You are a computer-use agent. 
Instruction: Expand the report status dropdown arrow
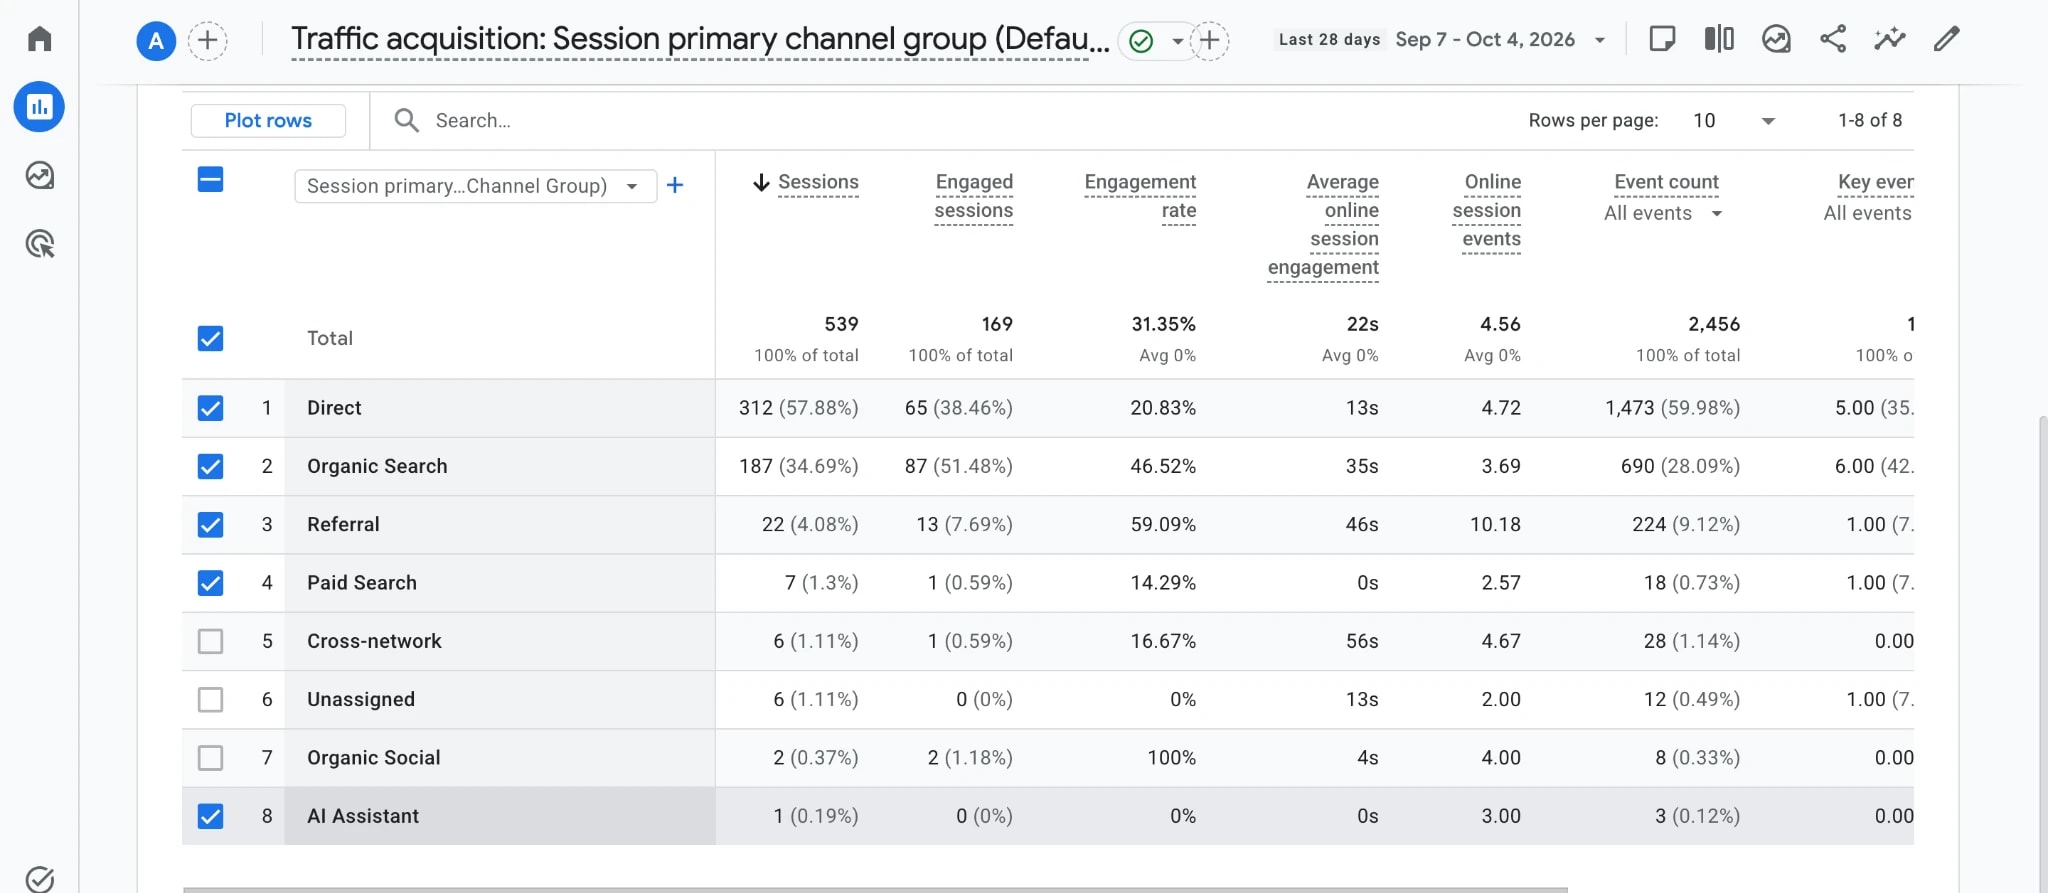click(1177, 41)
